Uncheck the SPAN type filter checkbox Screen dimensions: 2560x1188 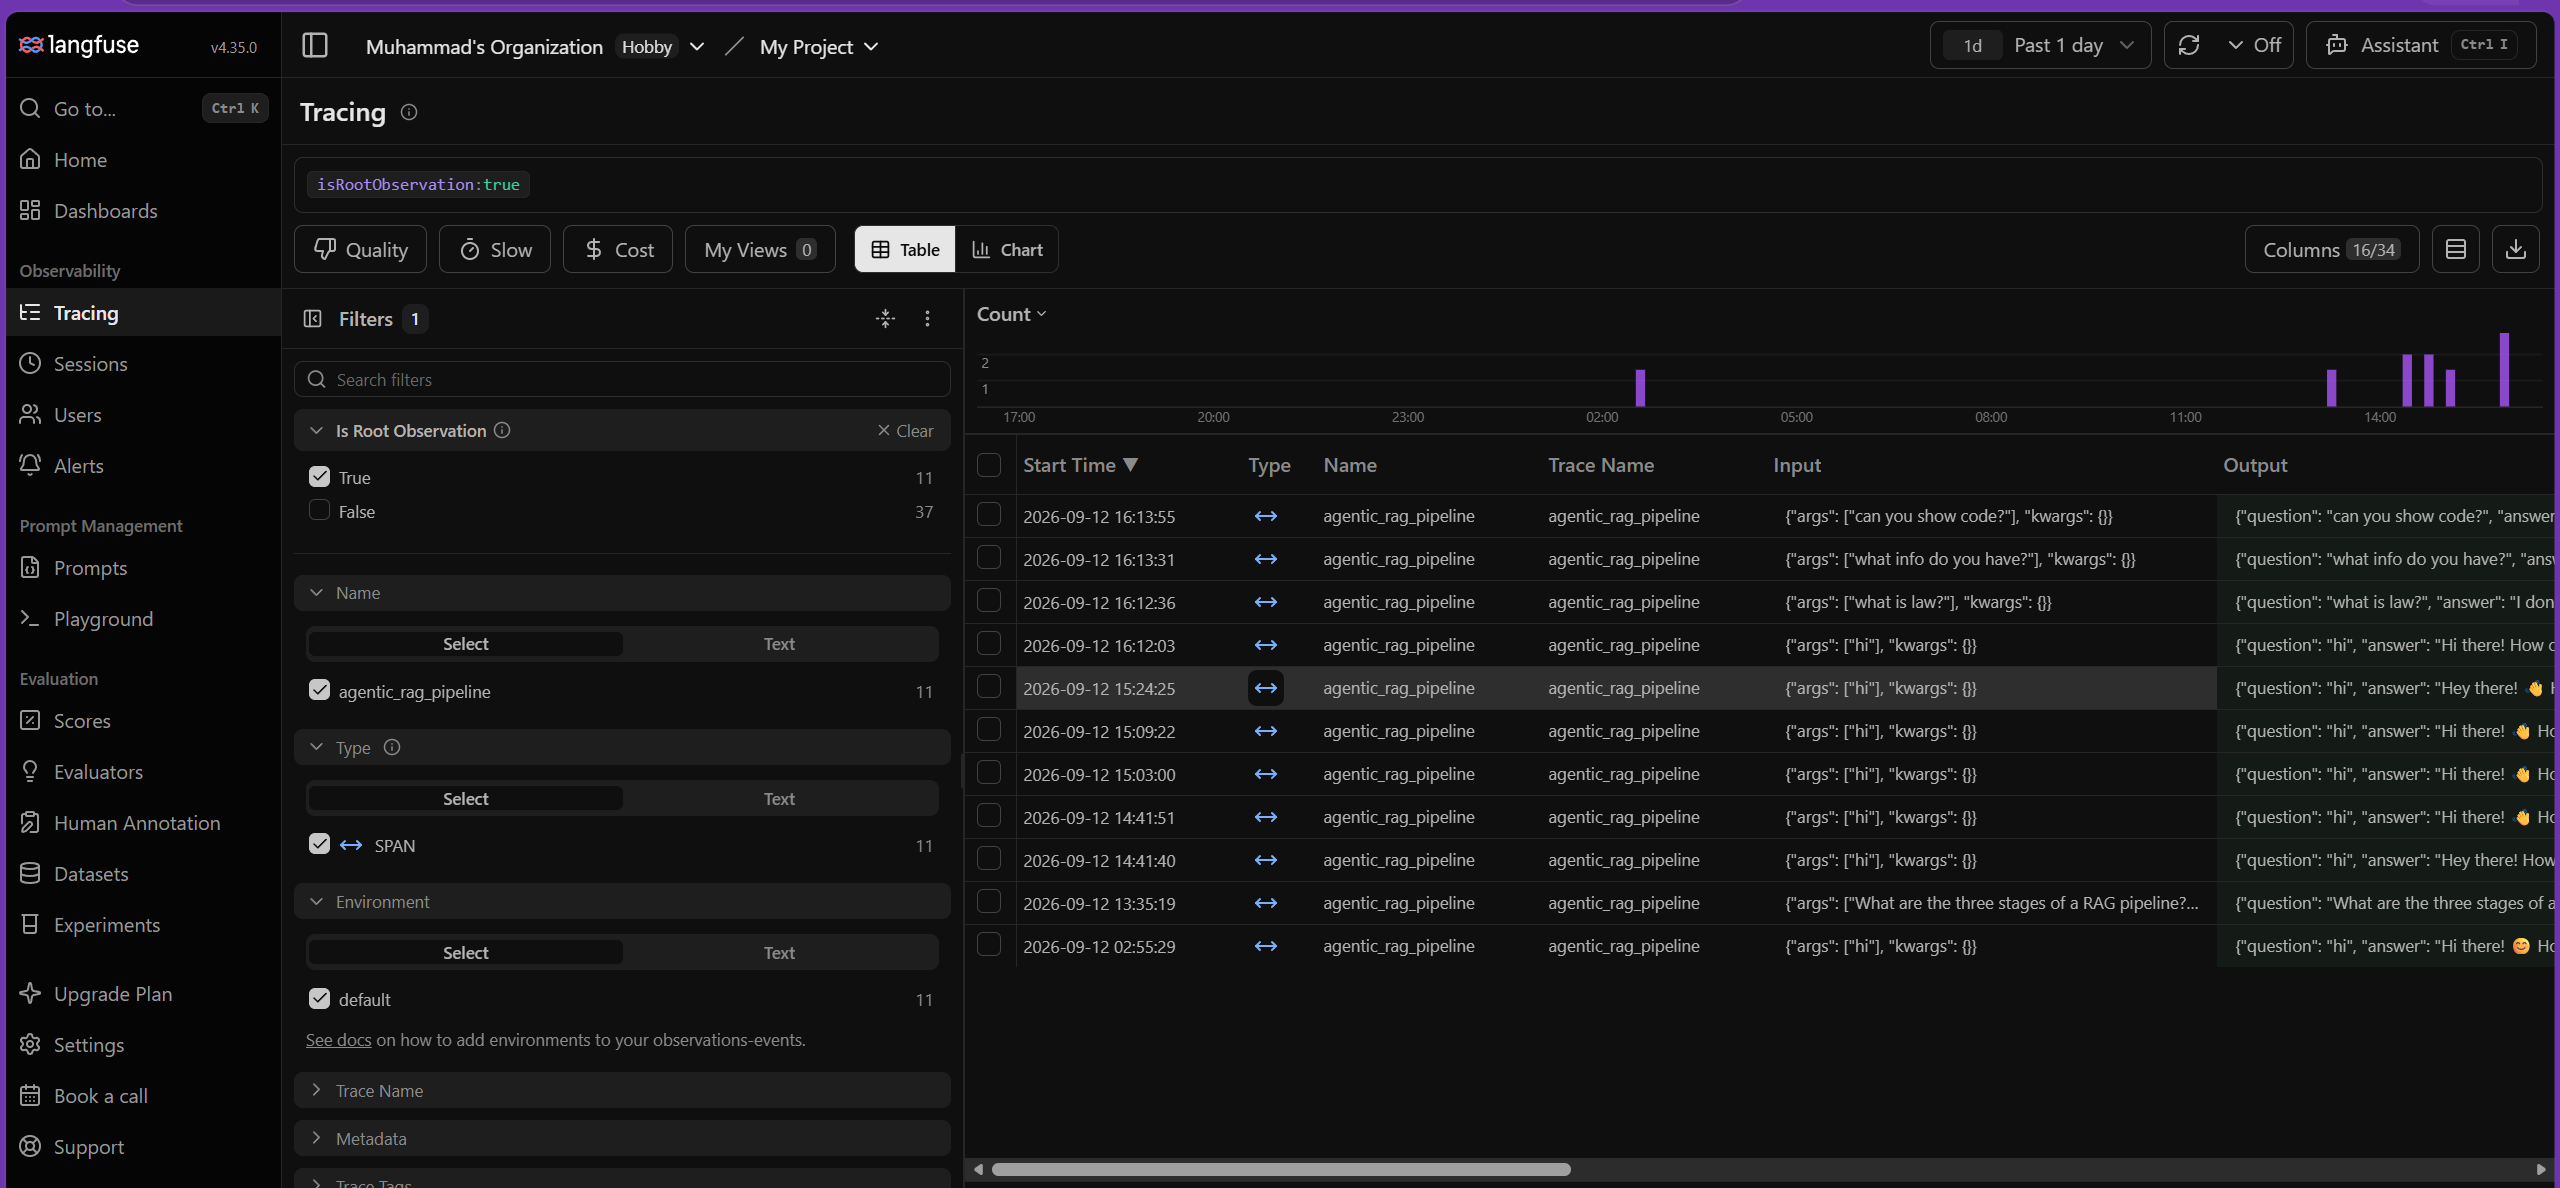[x=319, y=844]
